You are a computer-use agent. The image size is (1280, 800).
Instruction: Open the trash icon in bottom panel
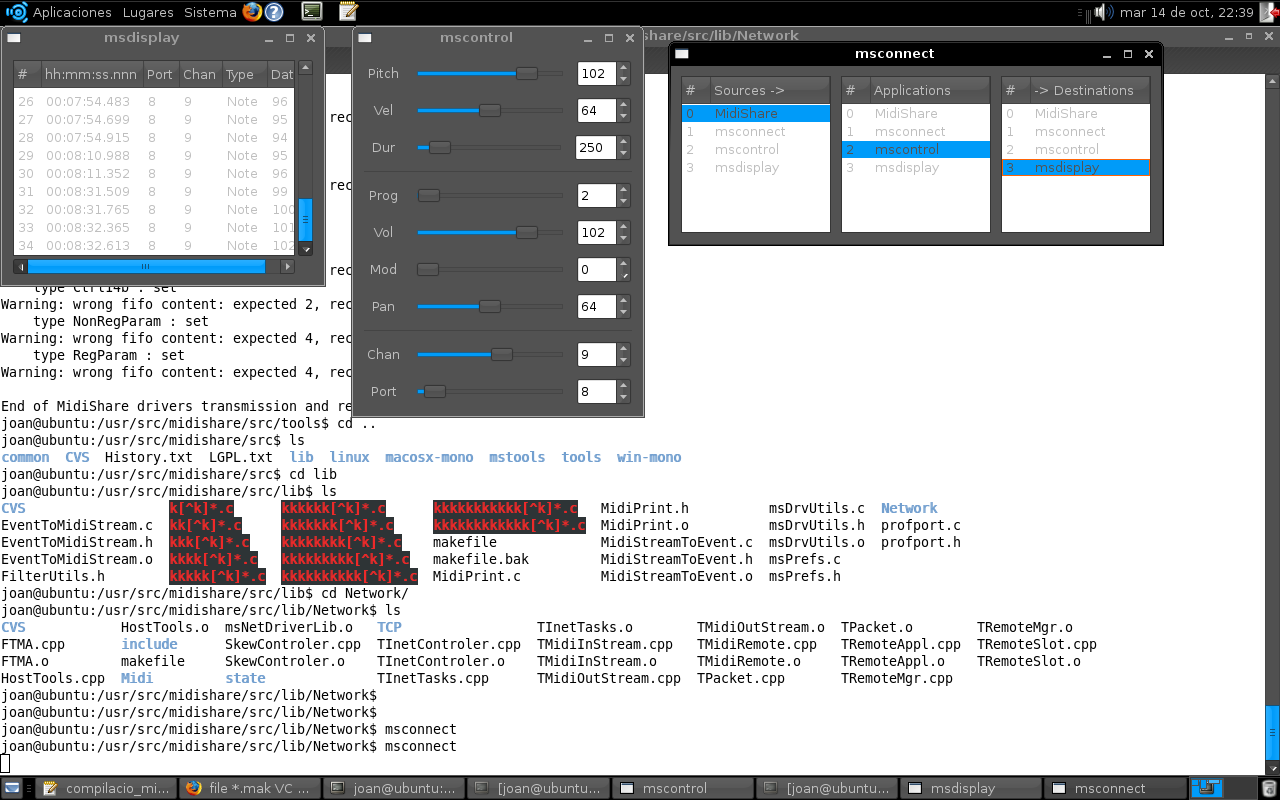pos(1268,788)
